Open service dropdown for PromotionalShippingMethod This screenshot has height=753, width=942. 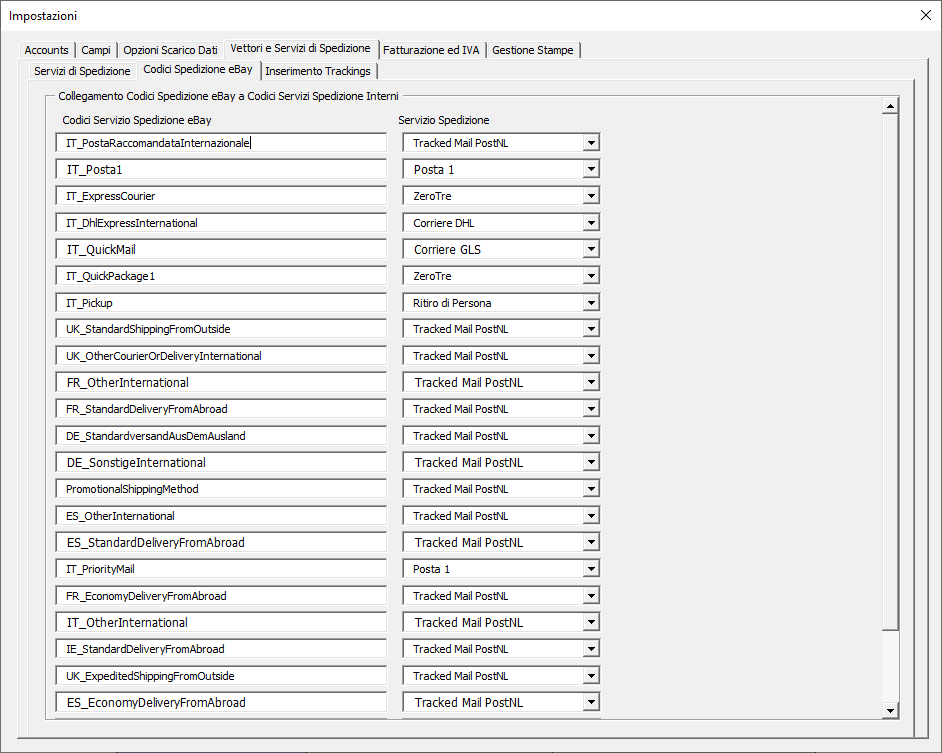[591, 489]
